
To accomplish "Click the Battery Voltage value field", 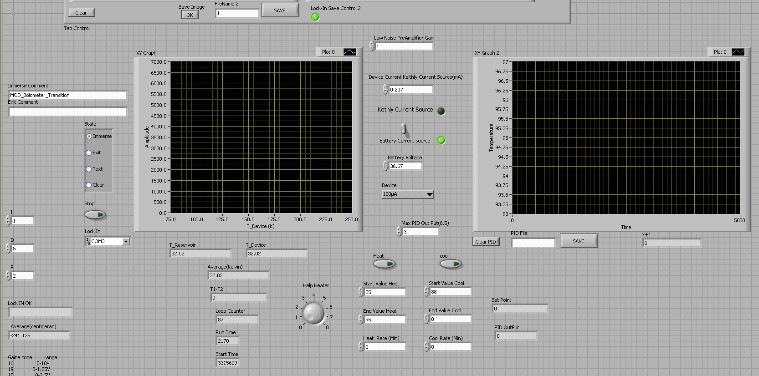I will pyautogui.click(x=405, y=166).
